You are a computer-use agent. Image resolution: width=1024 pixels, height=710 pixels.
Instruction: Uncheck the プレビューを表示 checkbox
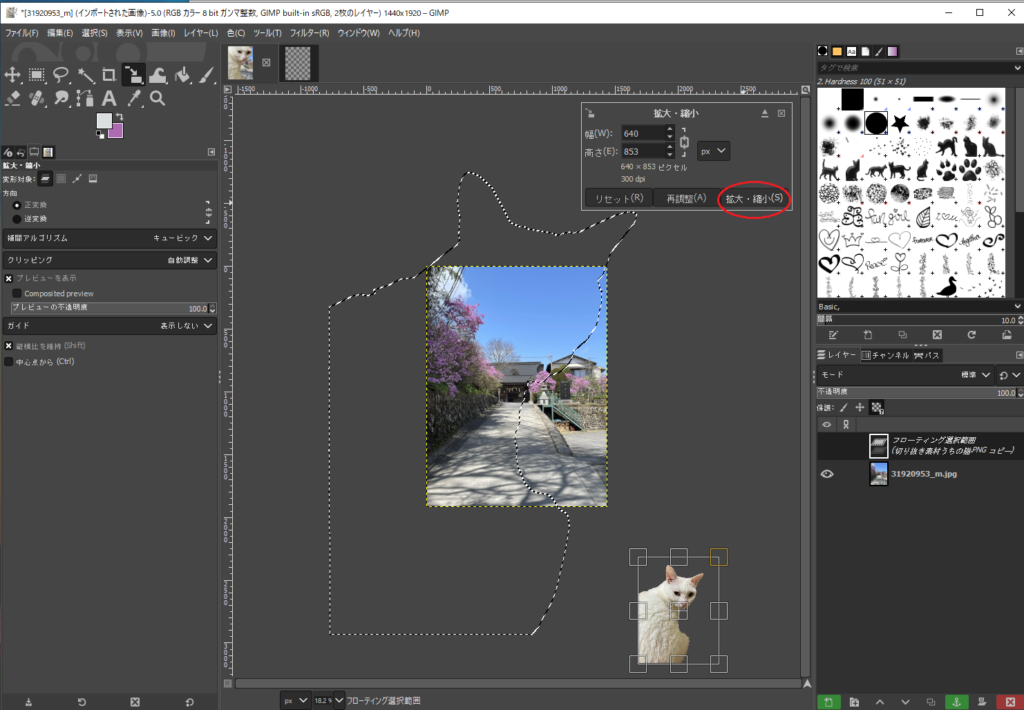tap(9, 278)
